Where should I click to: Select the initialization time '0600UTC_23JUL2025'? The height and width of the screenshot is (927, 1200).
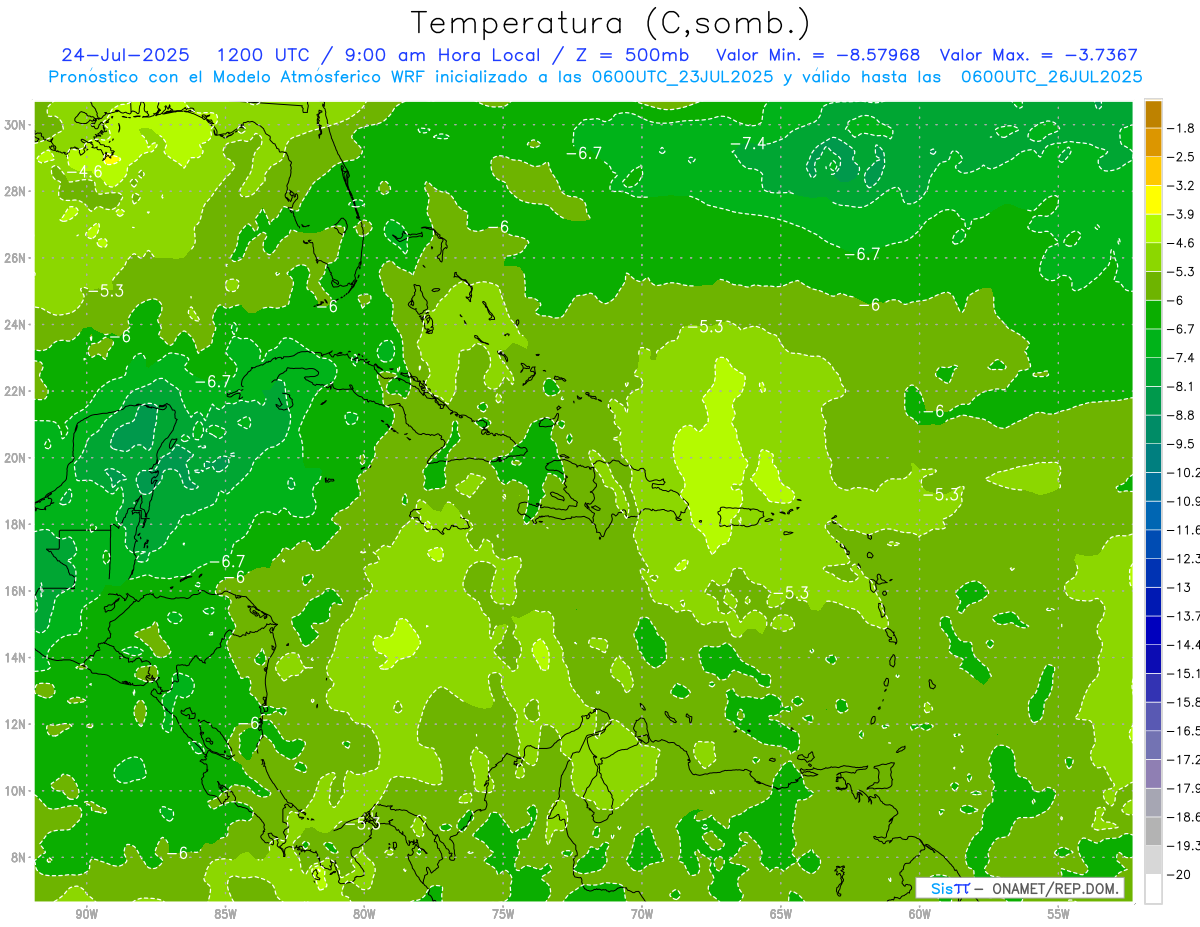click(681, 76)
